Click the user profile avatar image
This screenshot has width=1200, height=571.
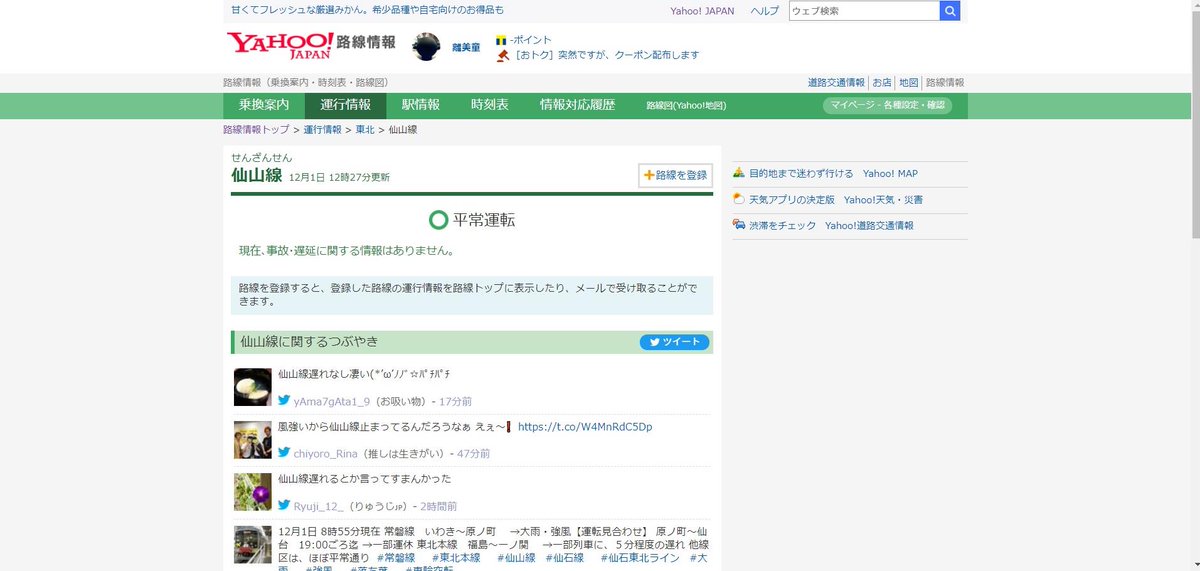427,47
